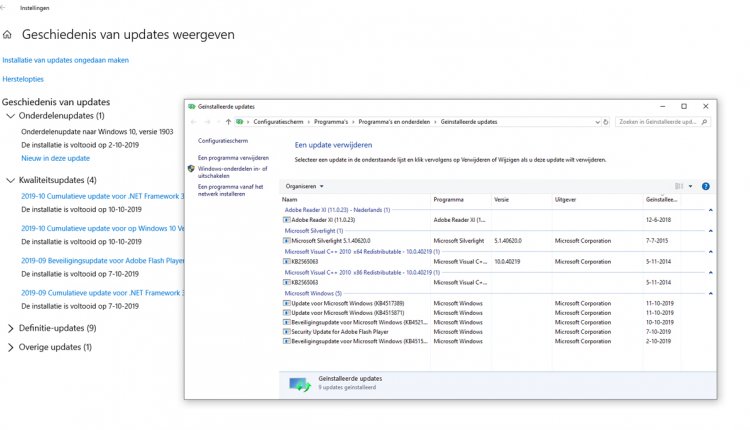This screenshot has width=750, height=430.
Task: Open Windows-onderdelen in- of uitschakelen link
Action: point(232,172)
